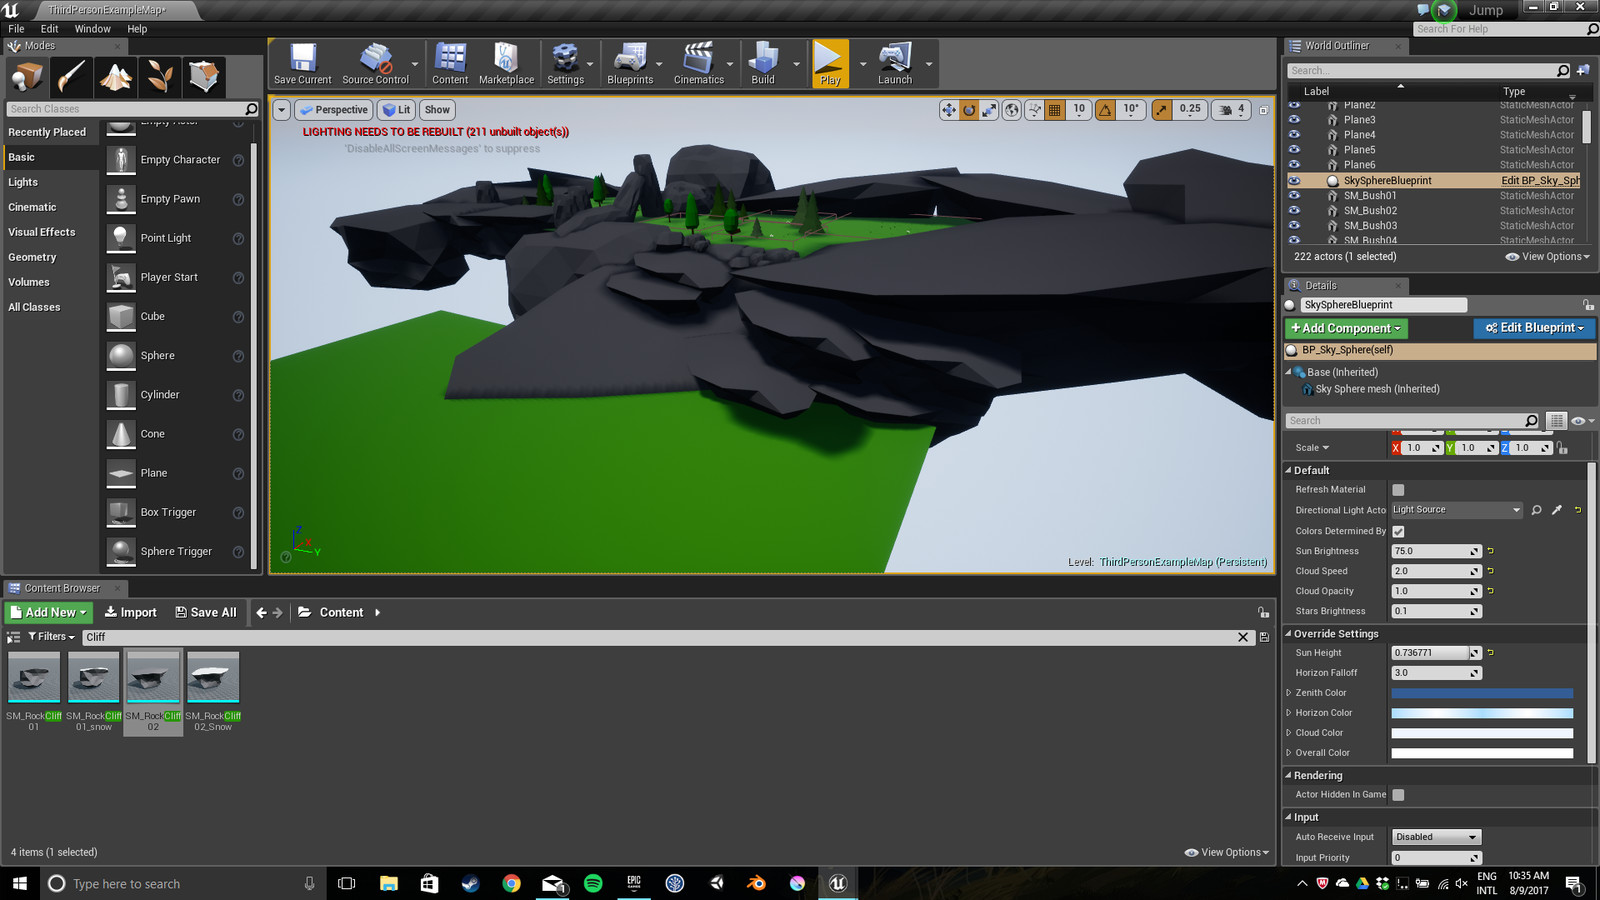Open Filters dropdown in Content Browser

click(x=51, y=637)
